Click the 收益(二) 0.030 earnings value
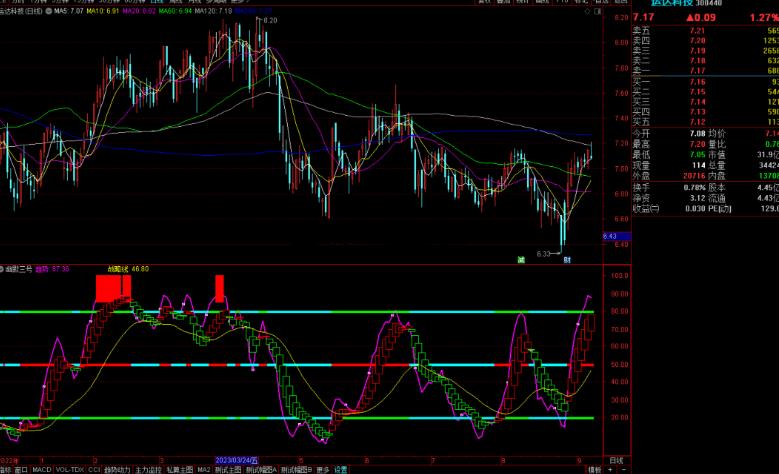This screenshot has height=474, width=779. [x=696, y=209]
